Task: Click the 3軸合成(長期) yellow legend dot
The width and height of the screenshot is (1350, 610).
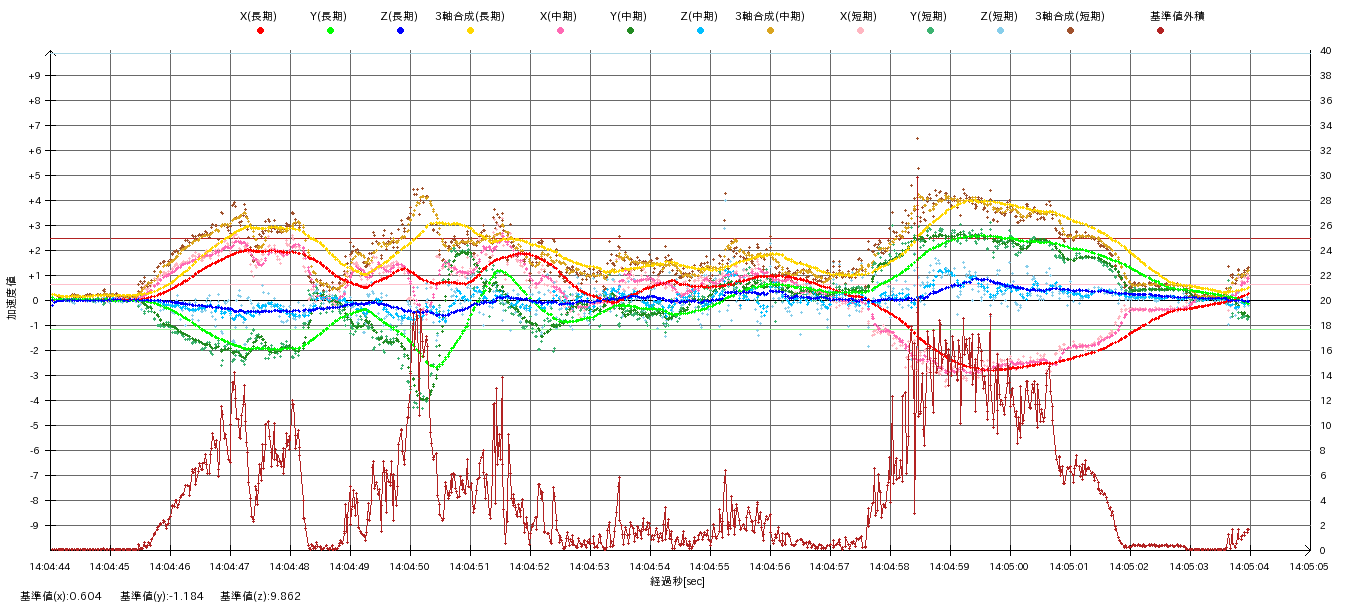Action: (470, 31)
